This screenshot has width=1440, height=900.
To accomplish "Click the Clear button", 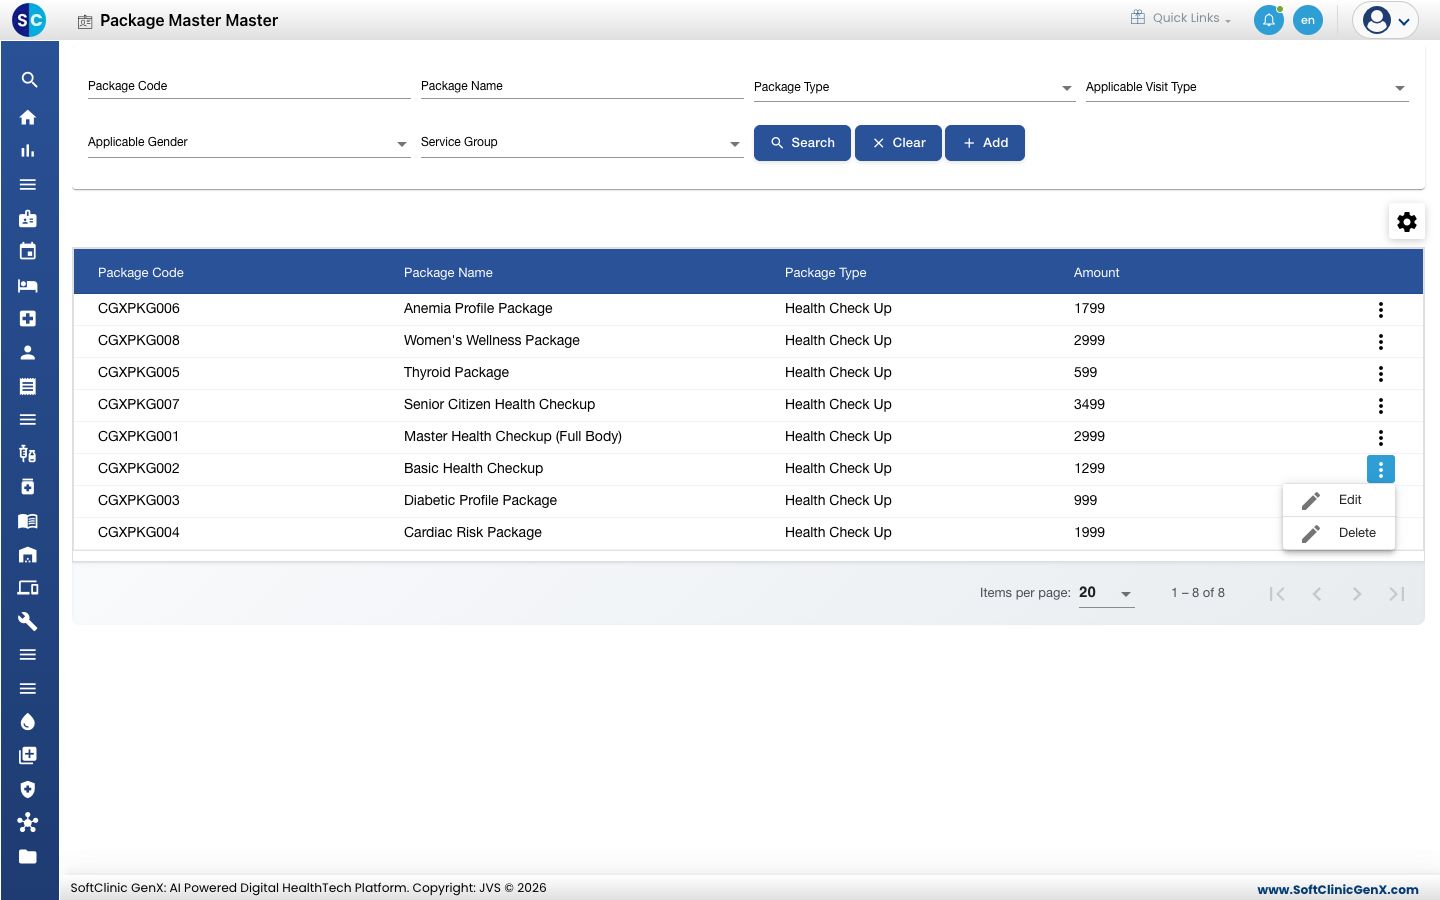I will 898,143.
